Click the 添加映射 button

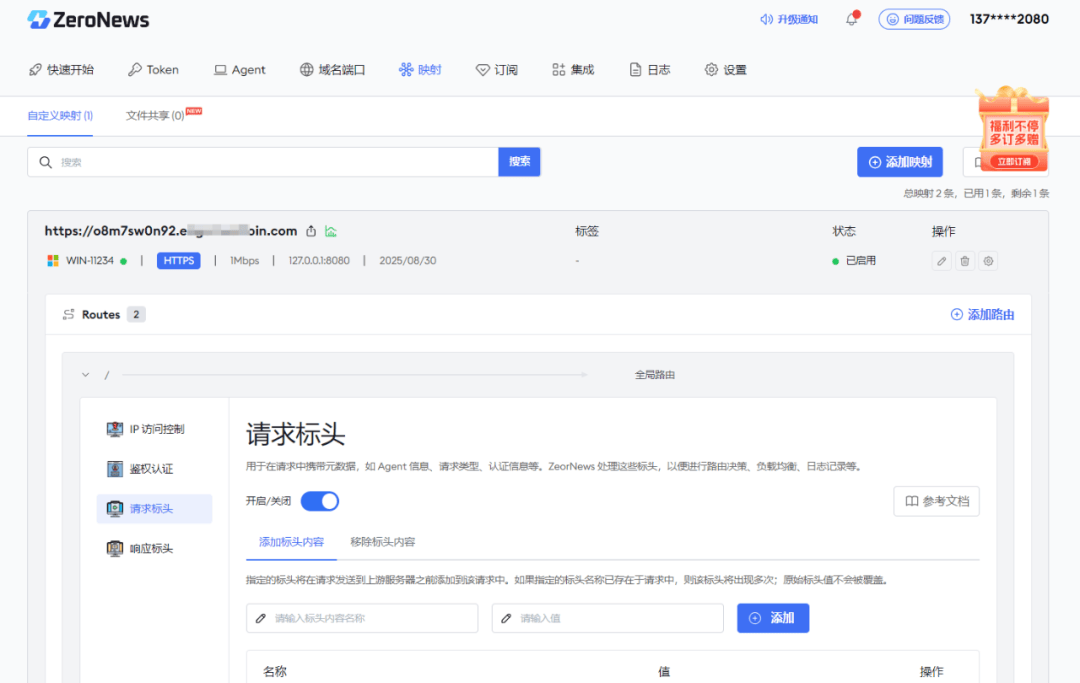(899, 162)
